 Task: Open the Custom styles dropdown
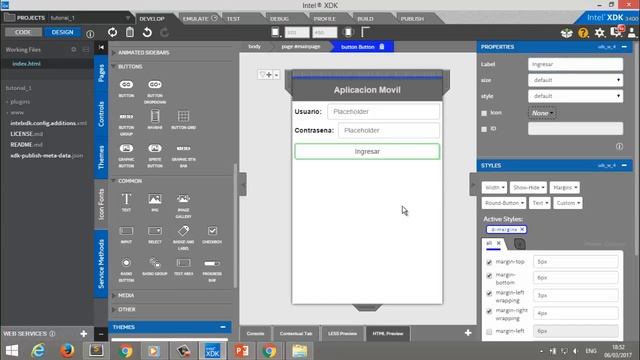(x=567, y=203)
